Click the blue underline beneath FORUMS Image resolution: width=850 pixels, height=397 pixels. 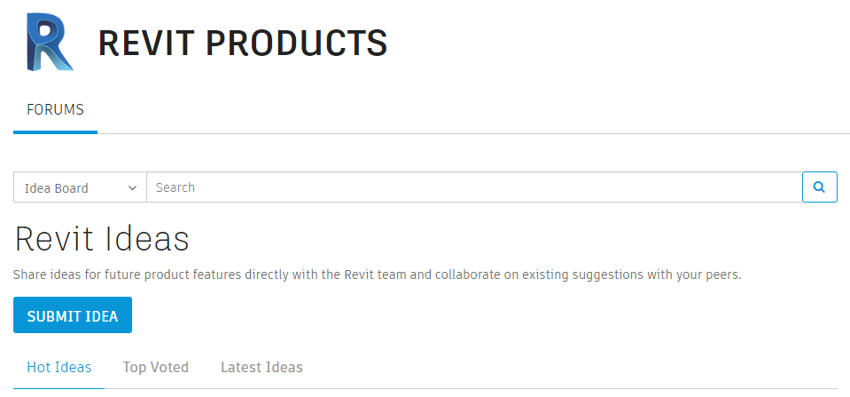pos(55,132)
